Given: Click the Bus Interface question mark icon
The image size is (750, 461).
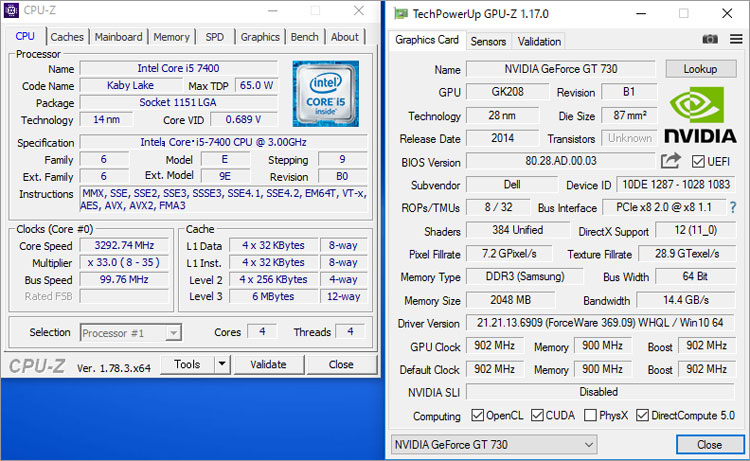Looking at the screenshot, I should (733, 208).
